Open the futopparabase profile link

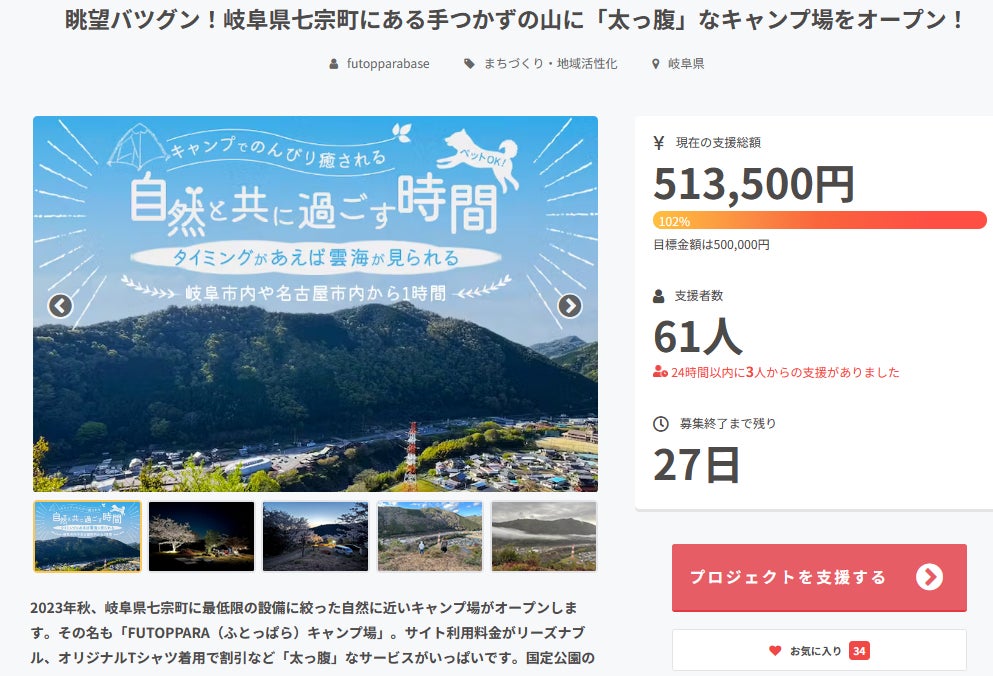[388, 64]
